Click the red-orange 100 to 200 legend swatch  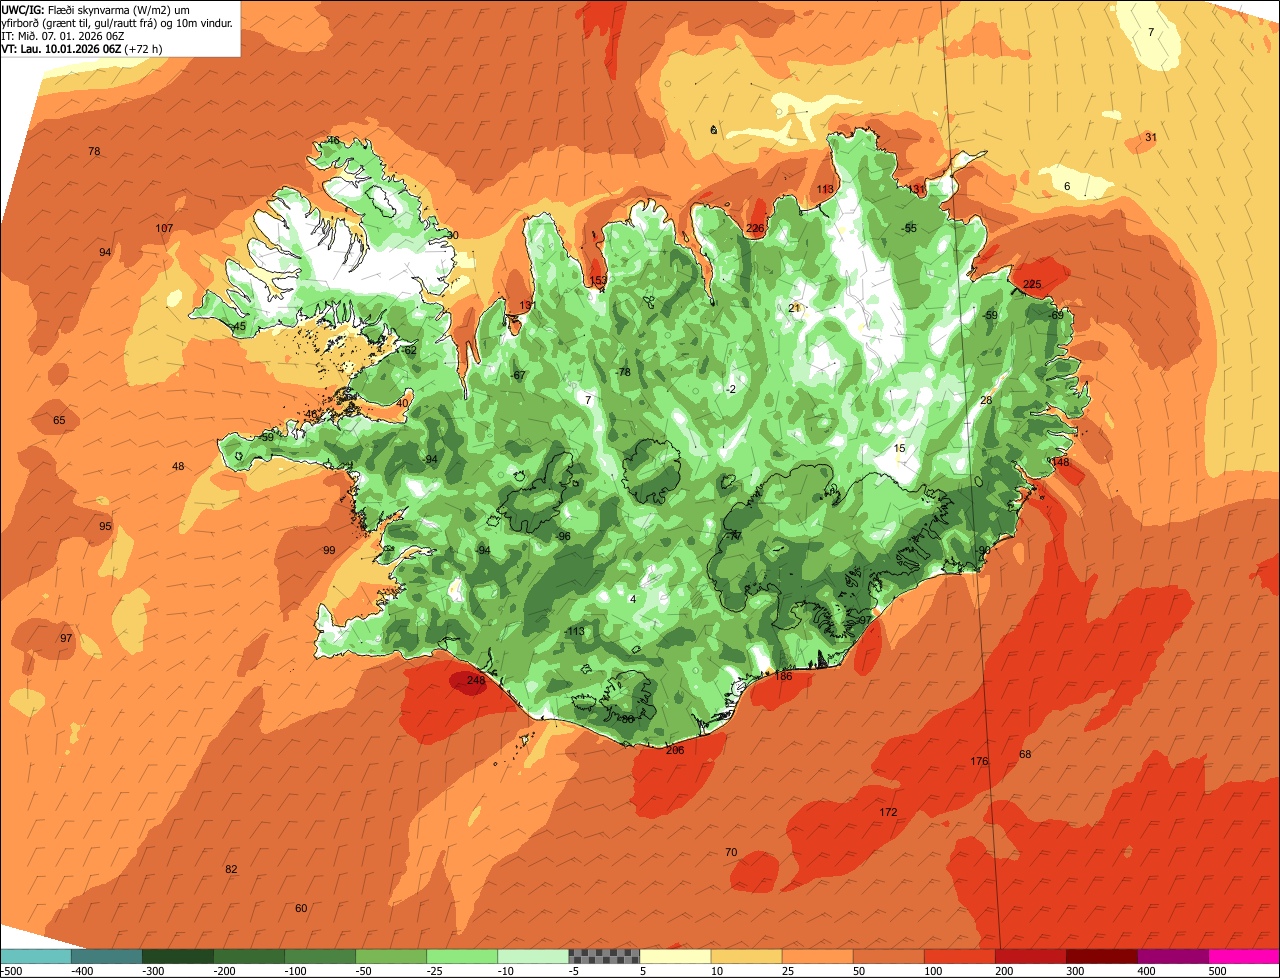click(959, 956)
